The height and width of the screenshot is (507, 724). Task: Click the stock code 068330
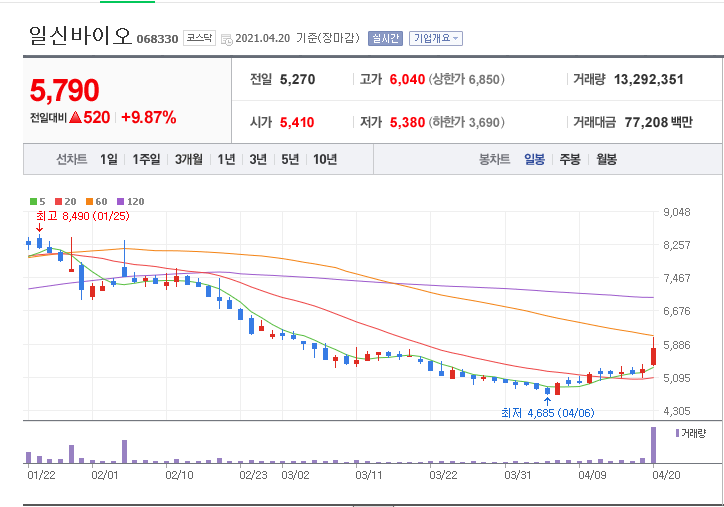pos(157,39)
